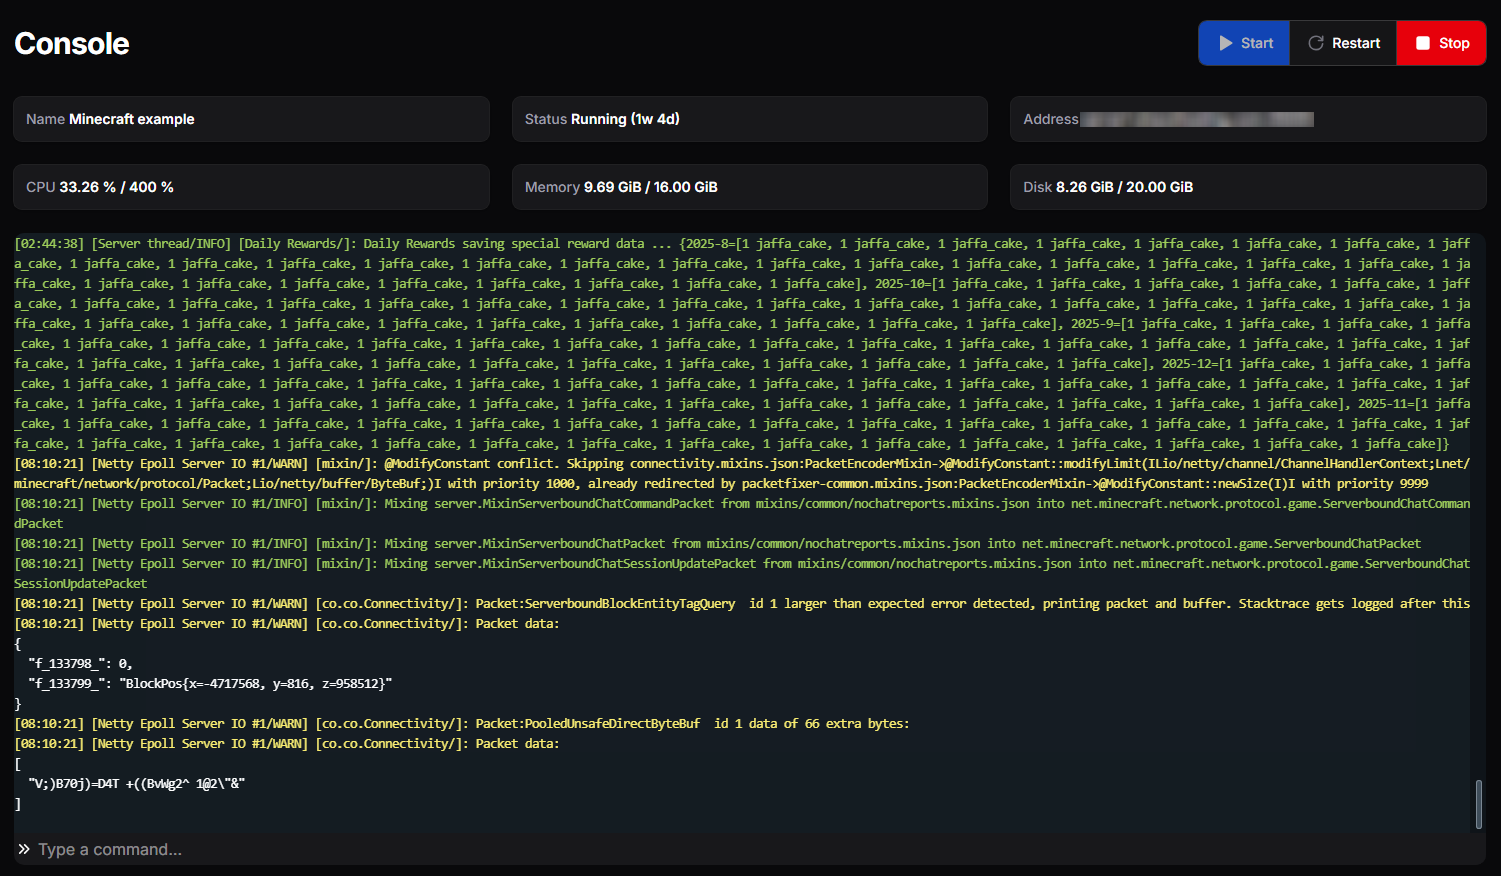The height and width of the screenshot is (876, 1501).
Task: Click the double chevron command prompt icon
Action: (24, 849)
